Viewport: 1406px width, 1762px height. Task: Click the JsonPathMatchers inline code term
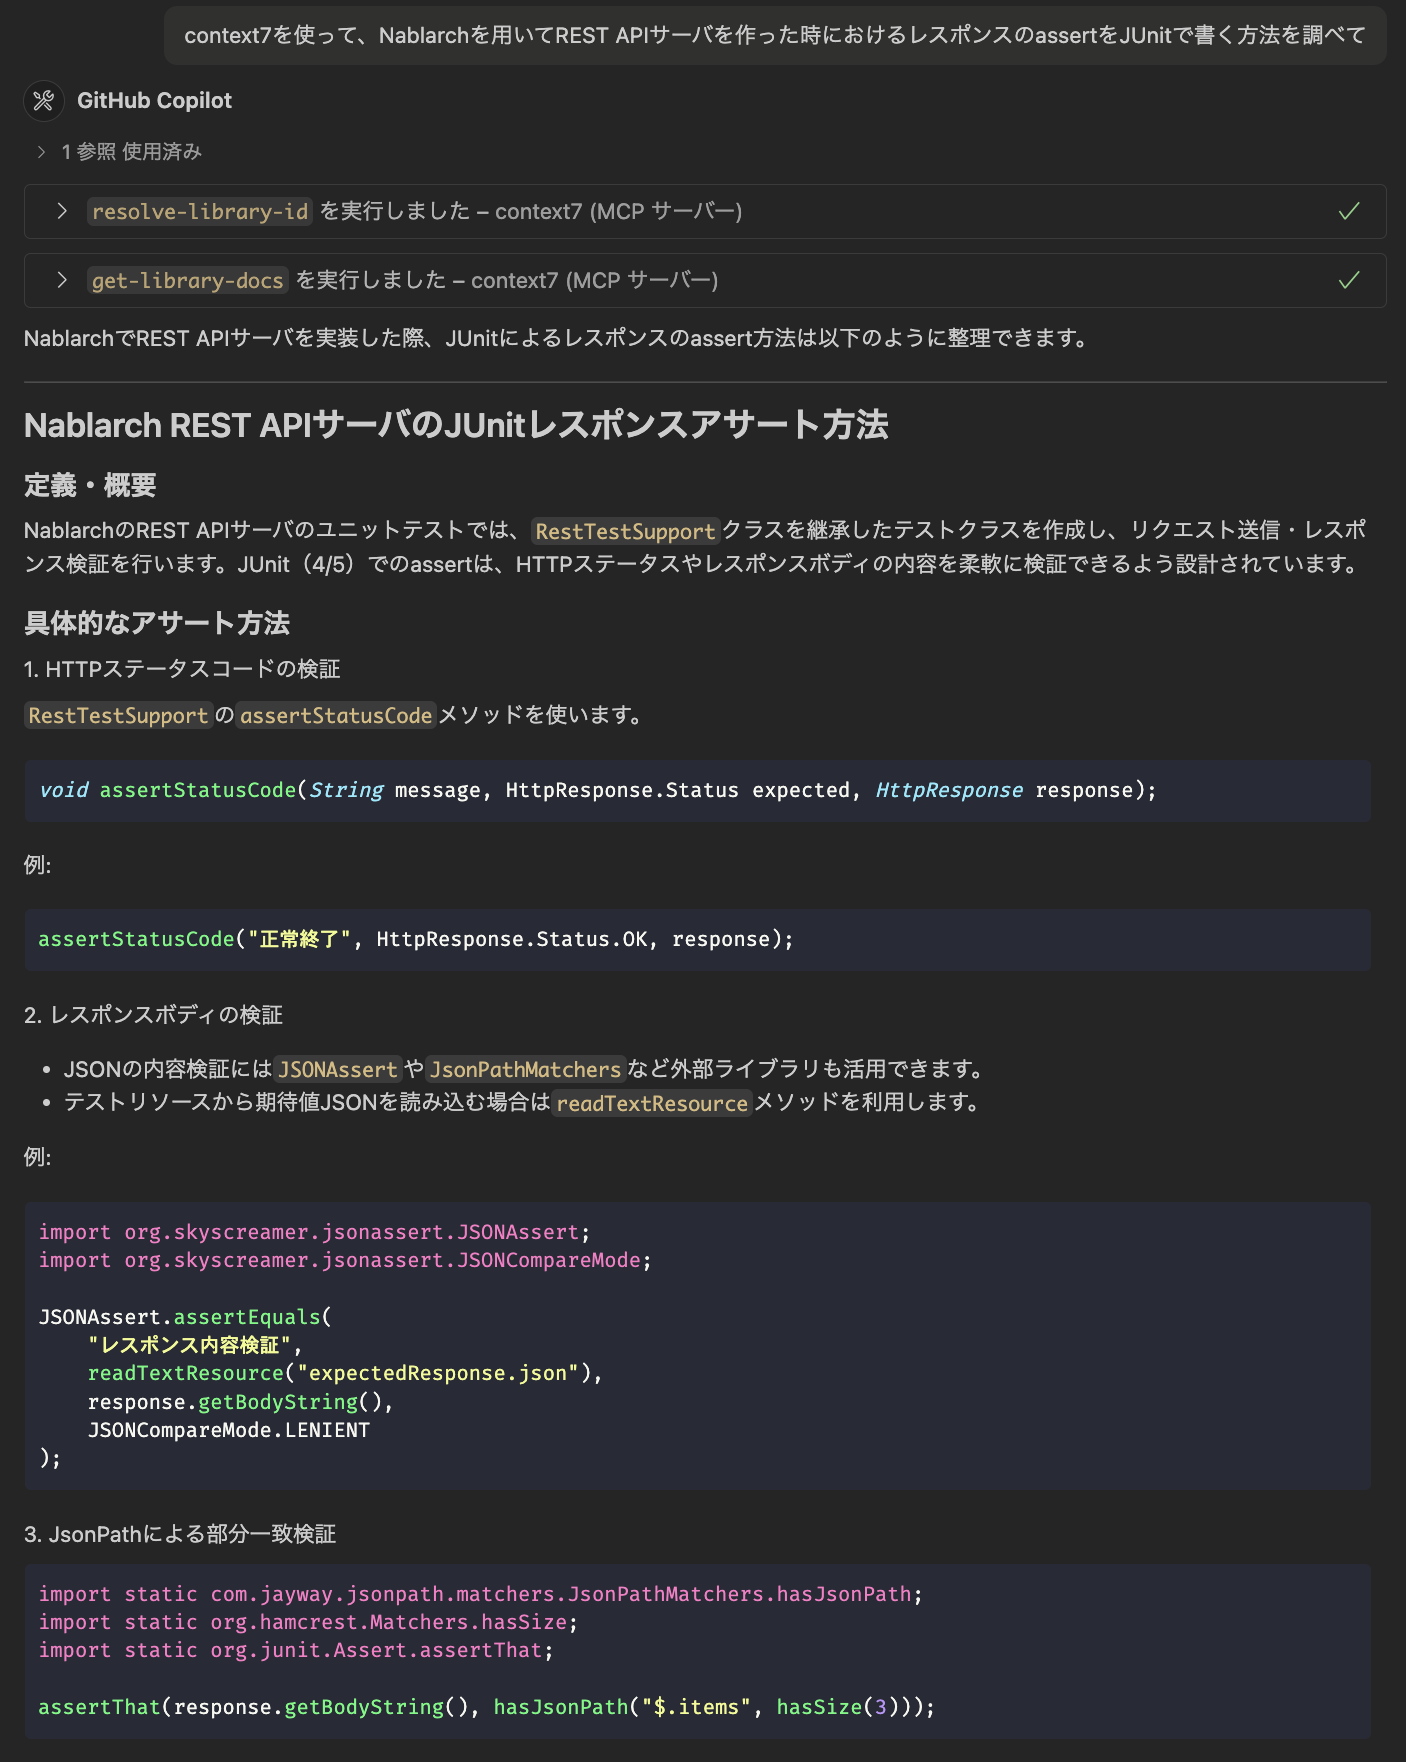click(526, 1070)
